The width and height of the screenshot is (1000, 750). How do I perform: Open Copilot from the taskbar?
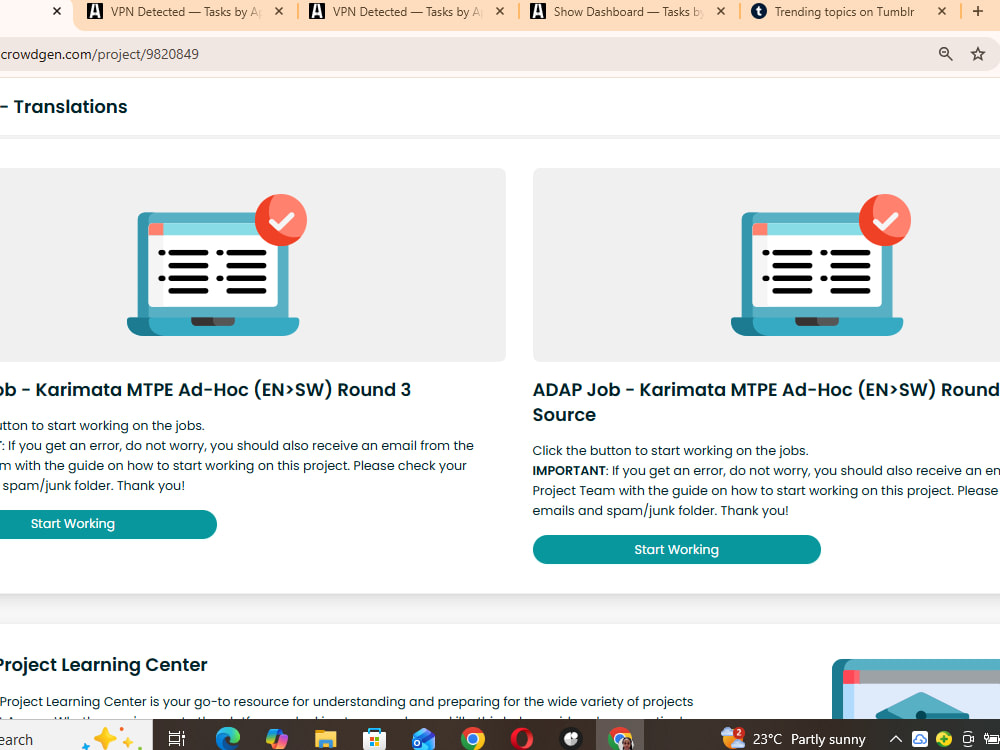click(x=276, y=739)
